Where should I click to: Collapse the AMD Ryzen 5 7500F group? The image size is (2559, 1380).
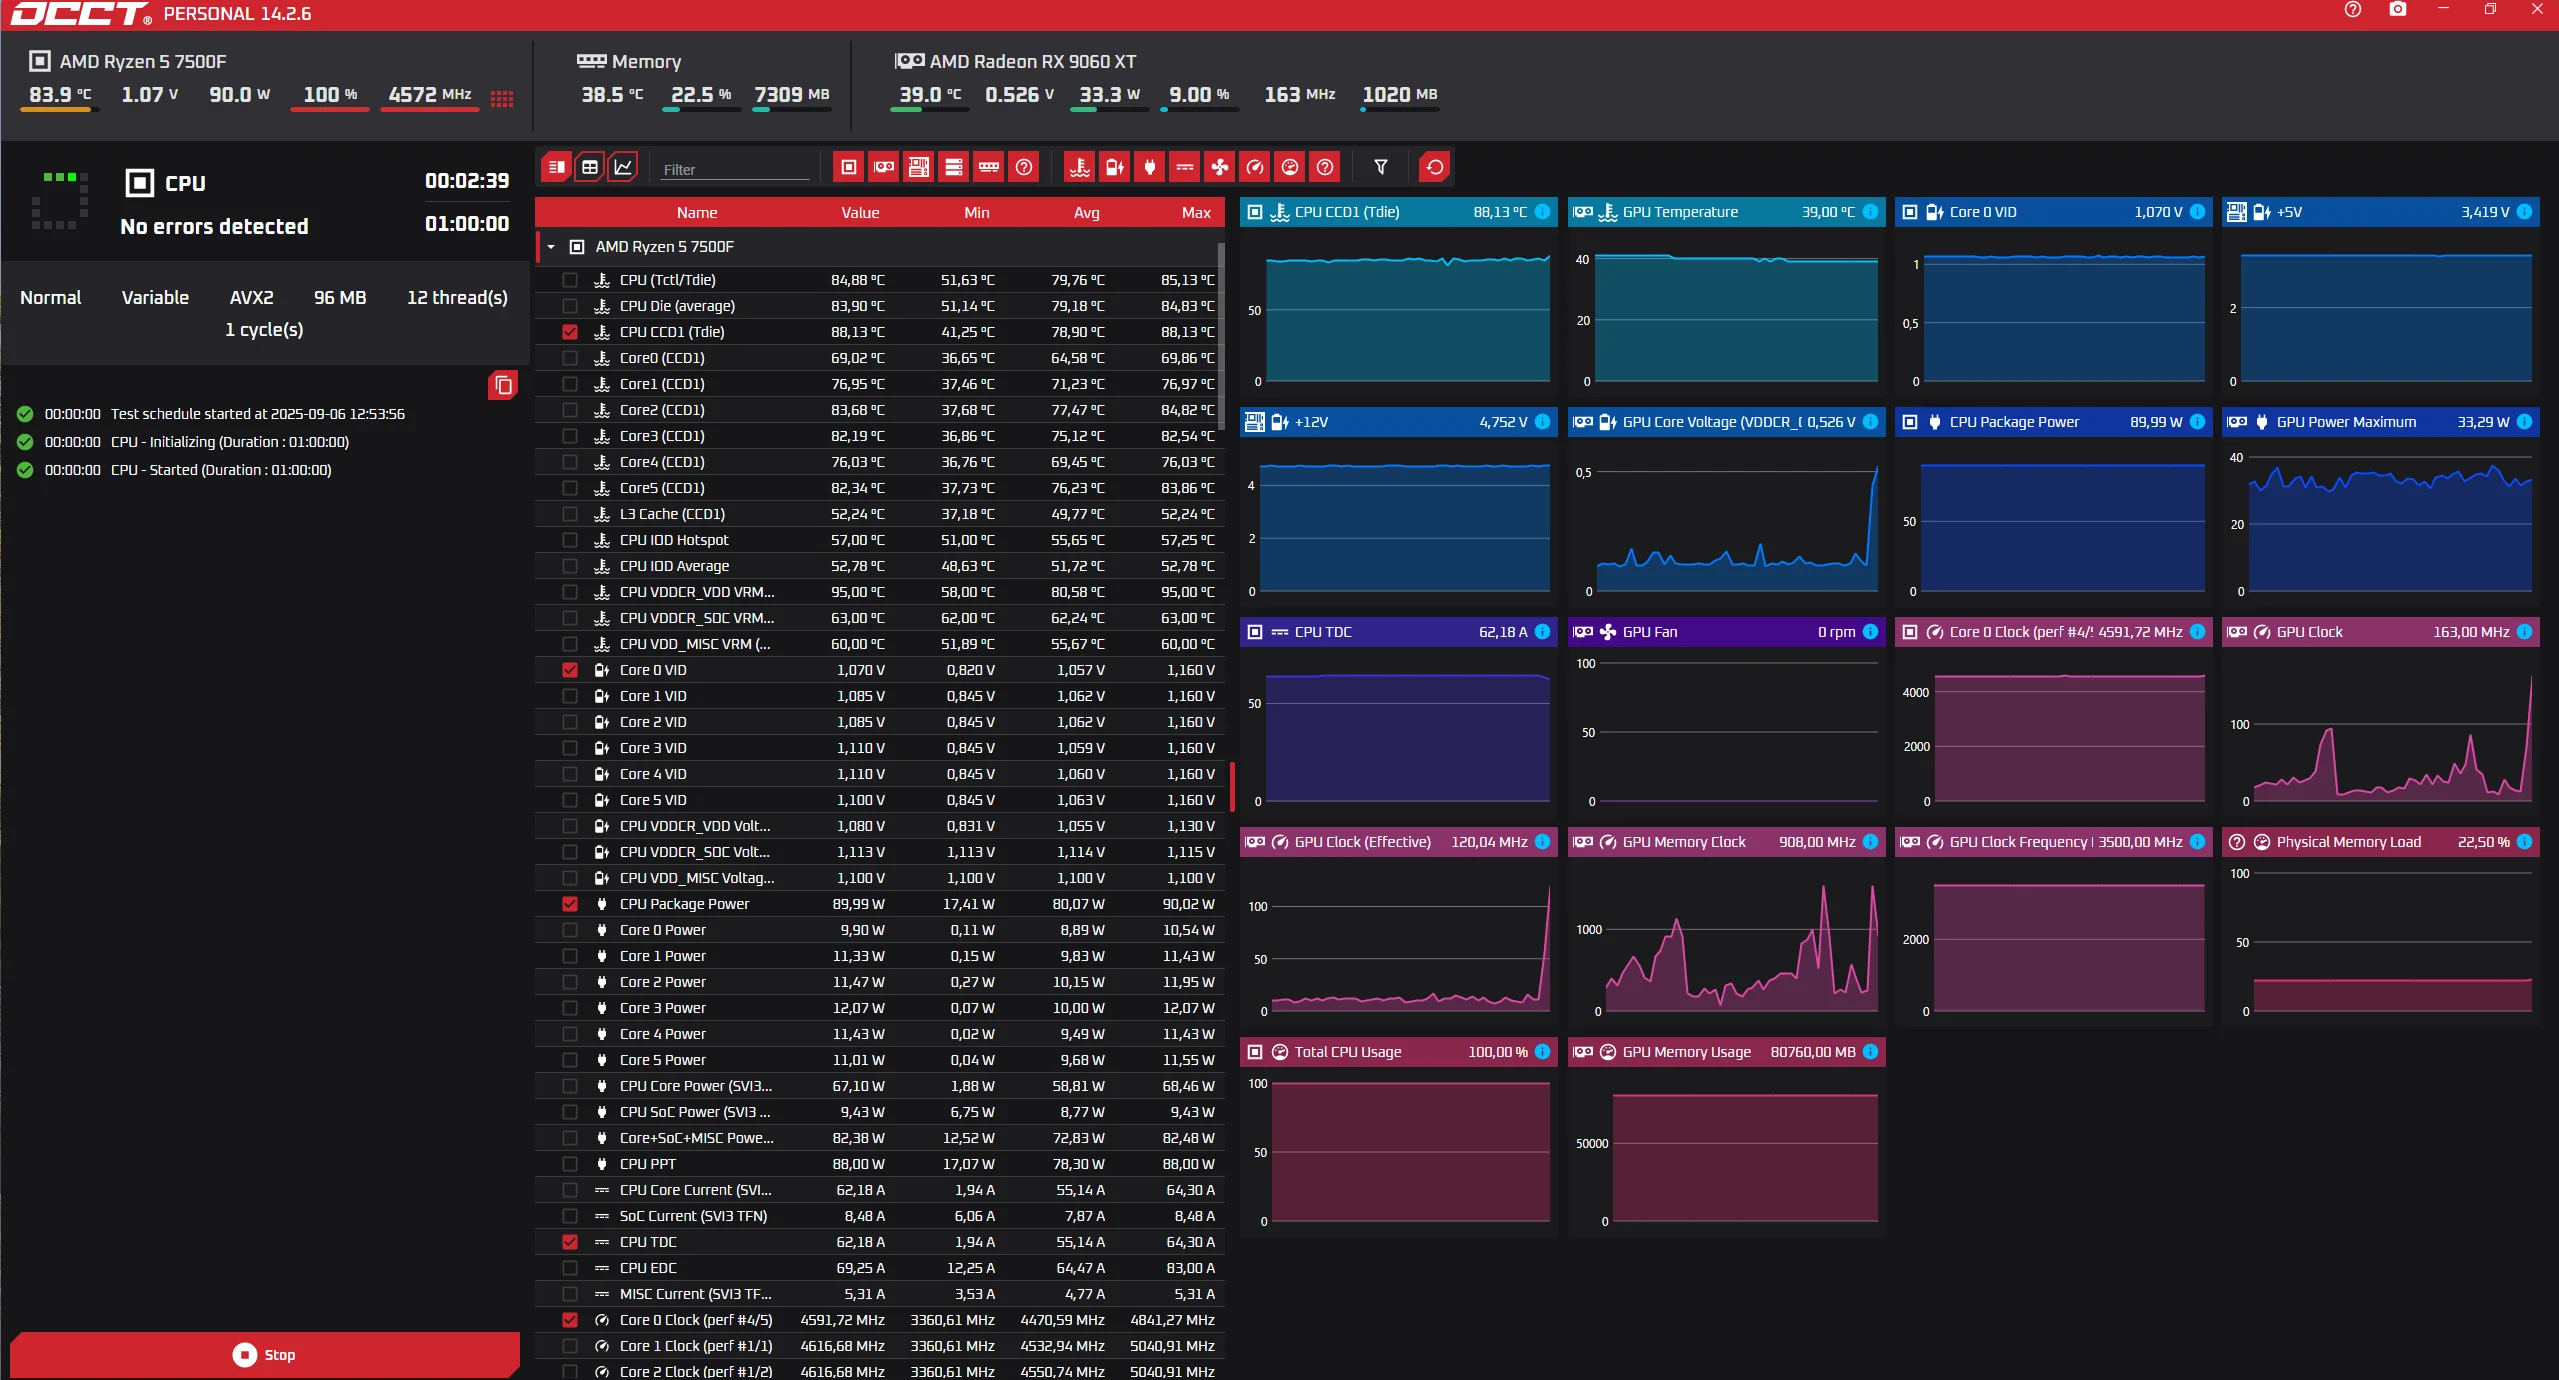pyautogui.click(x=551, y=247)
